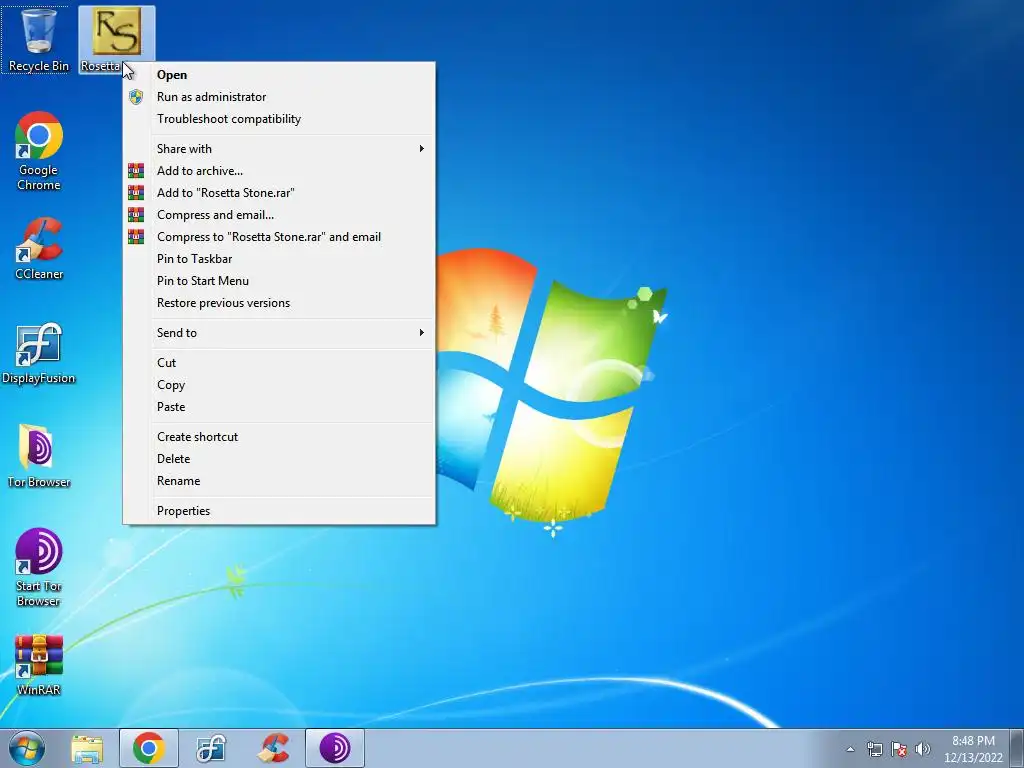Choose Open in the context menu
Image resolution: width=1024 pixels, height=768 pixels.
point(279,75)
